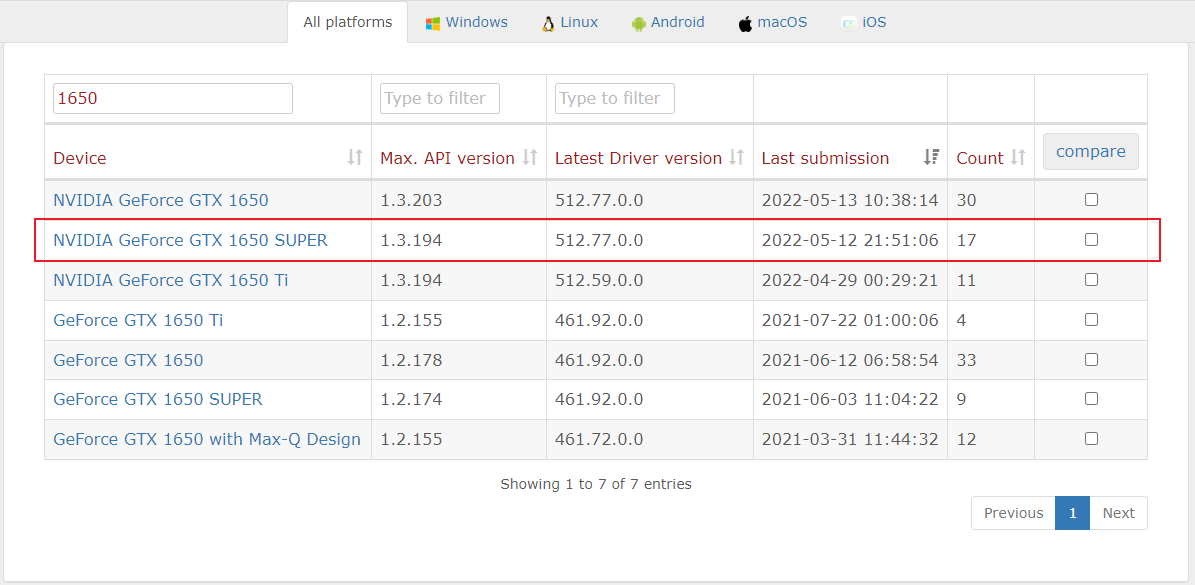Screen dimensions: 1195x585
Task: Check compare box for GeForce GTX 1650 Ti
Action: 1091,319
